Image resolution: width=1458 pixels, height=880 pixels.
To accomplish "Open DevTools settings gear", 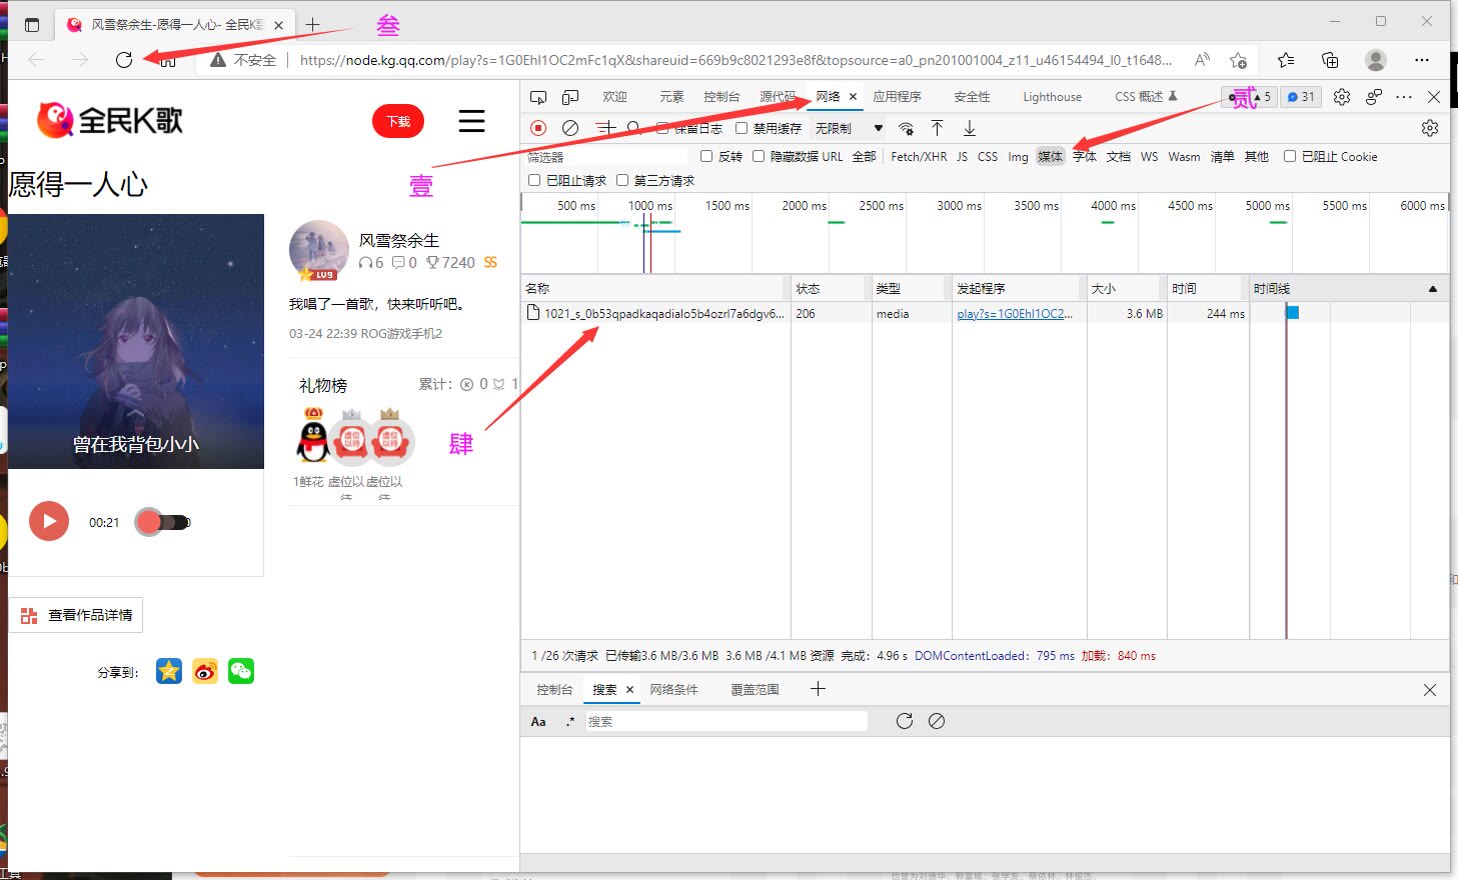I will tap(1342, 97).
